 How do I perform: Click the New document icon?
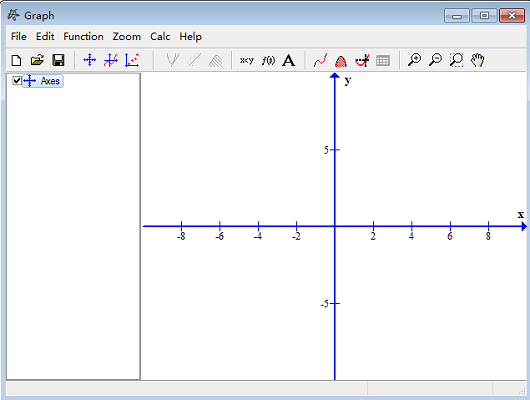(x=16, y=61)
